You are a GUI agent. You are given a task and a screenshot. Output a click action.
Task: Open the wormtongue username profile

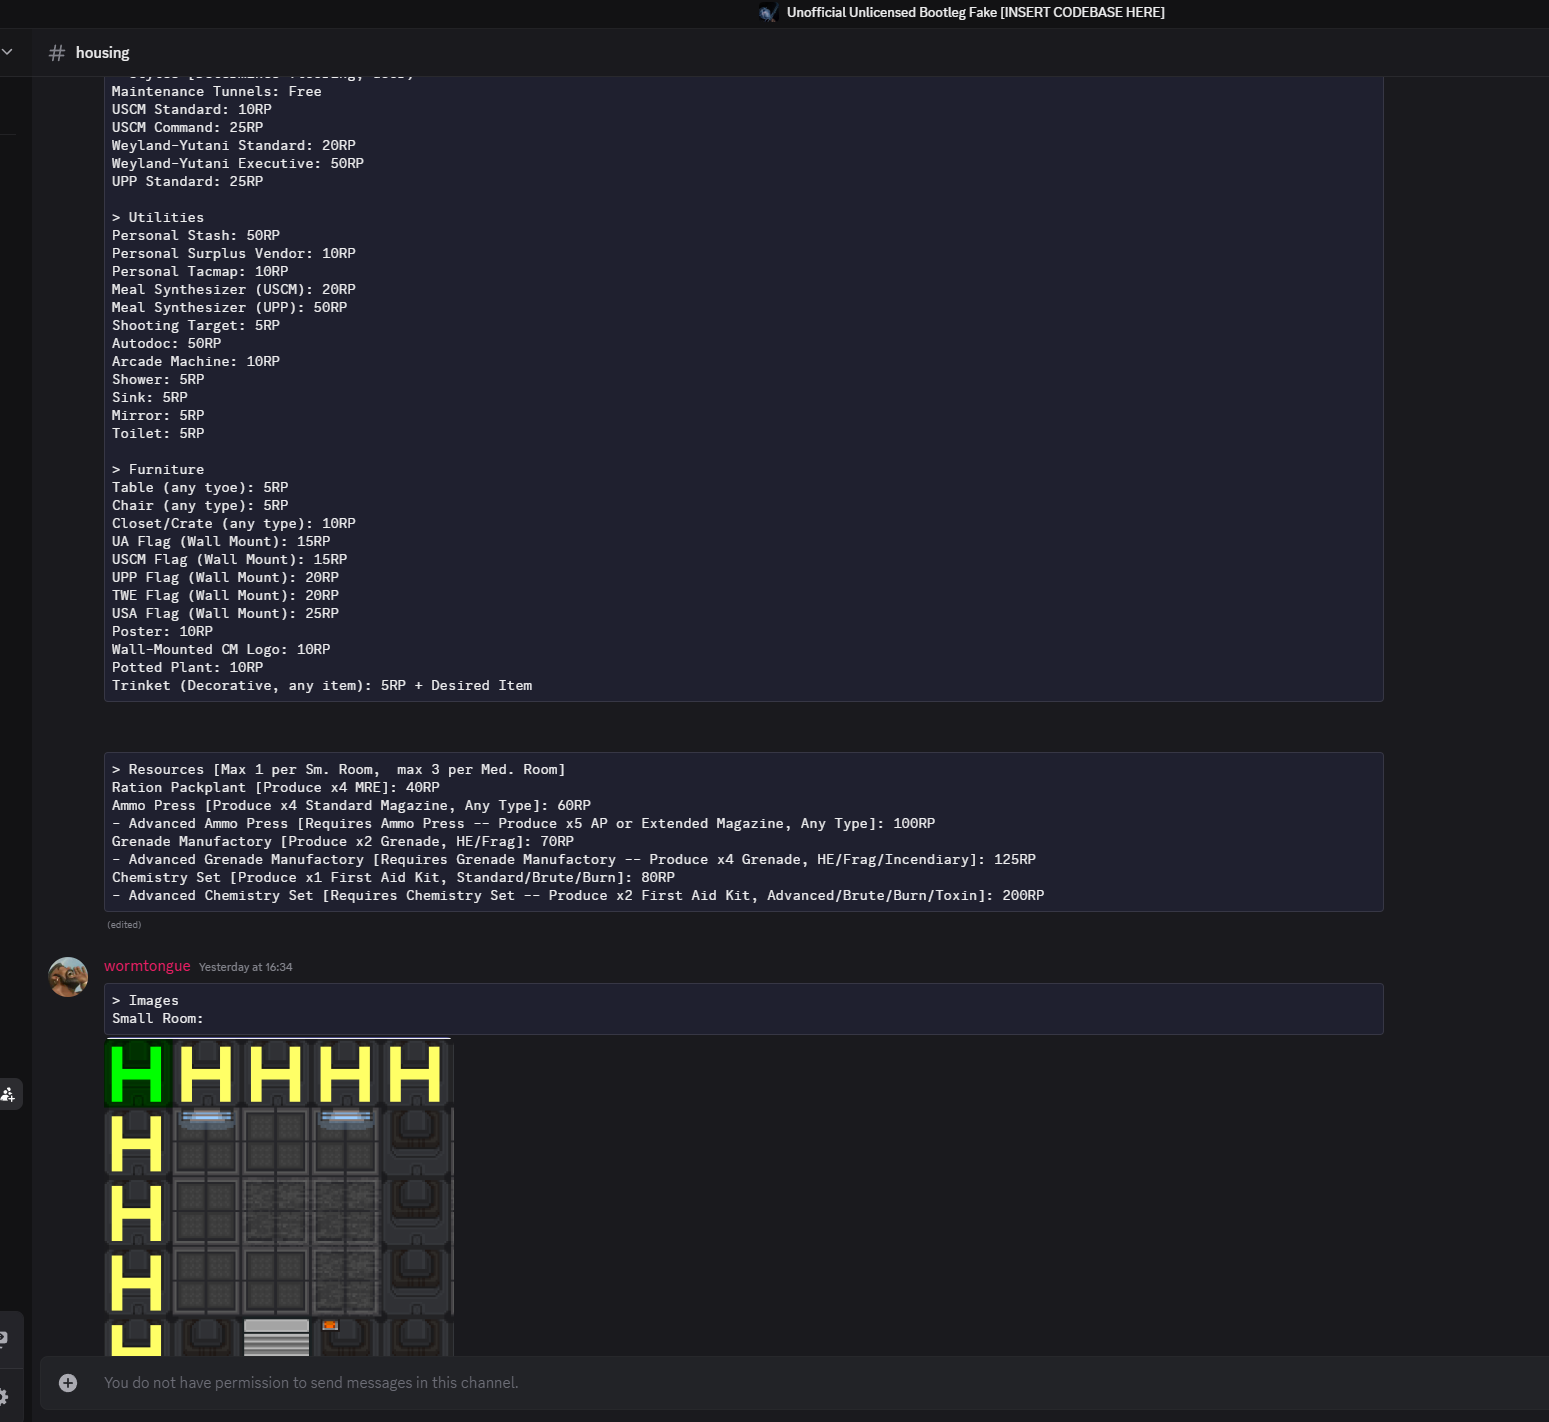tap(147, 966)
